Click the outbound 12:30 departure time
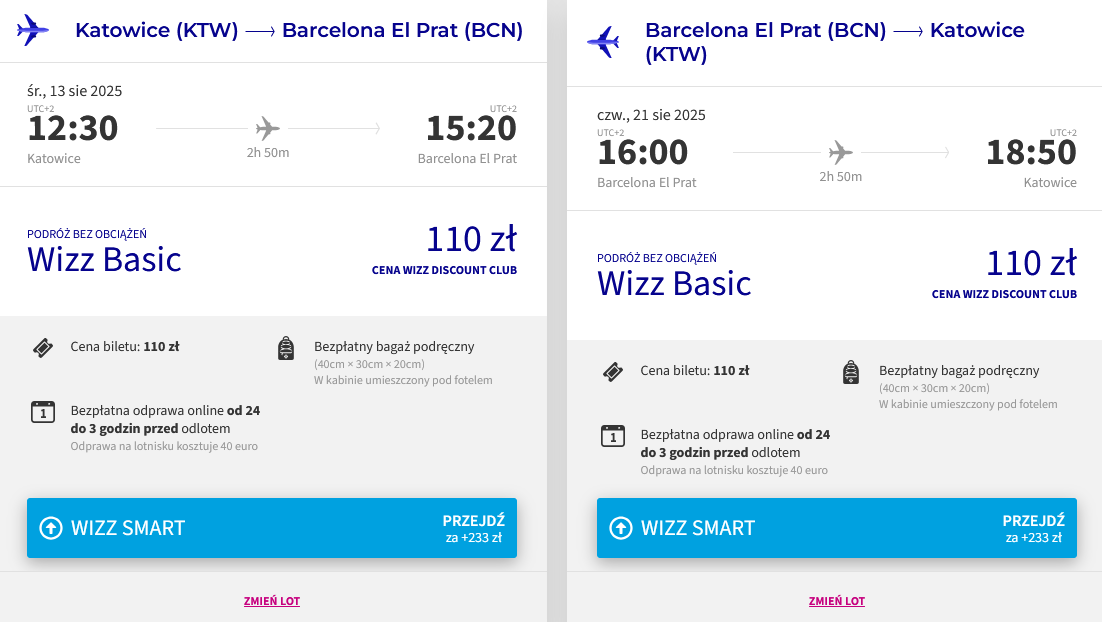 73,129
